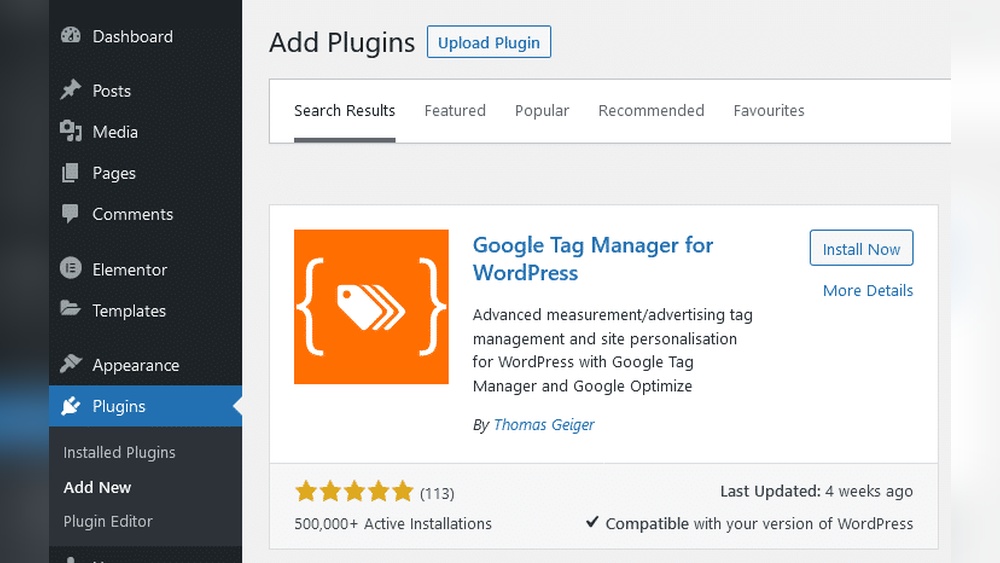Screen dimensions: 1000x563
Task: Open Plugin Editor submenu link
Action: pyautogui.click(x=108, y=522)
